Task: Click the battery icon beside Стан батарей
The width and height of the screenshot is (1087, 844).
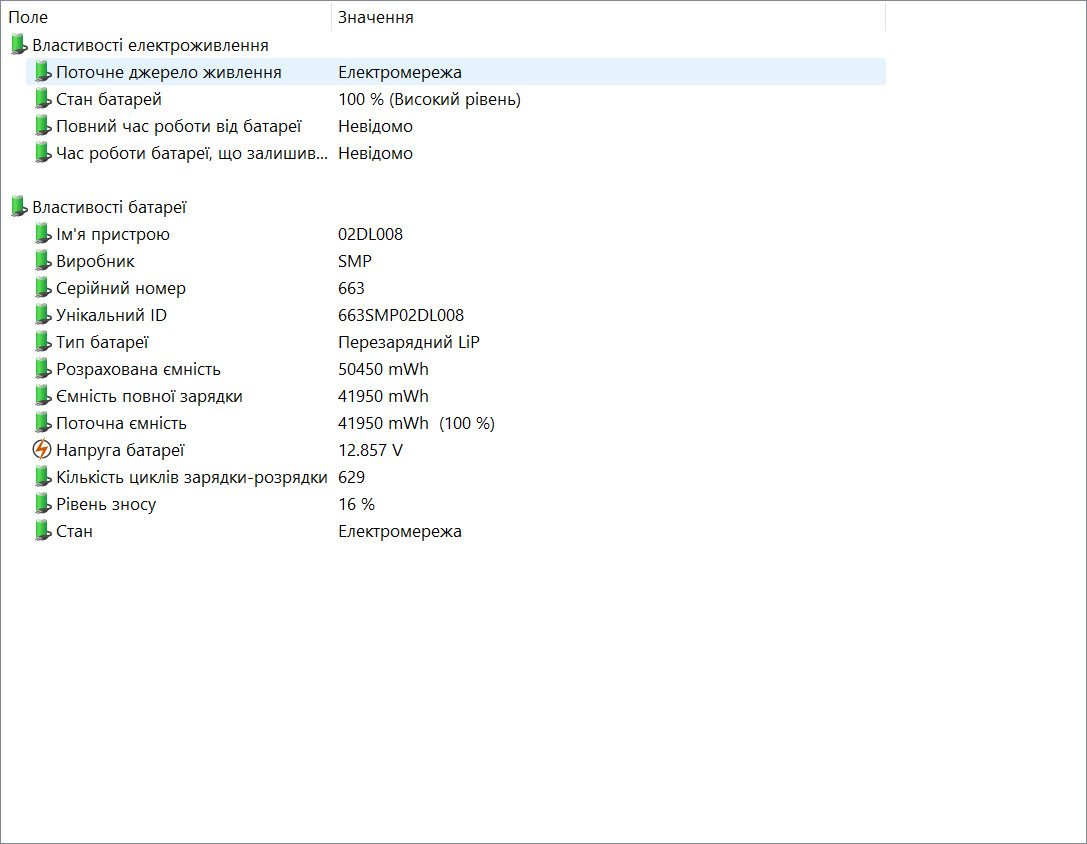Action: coord(43,99)
